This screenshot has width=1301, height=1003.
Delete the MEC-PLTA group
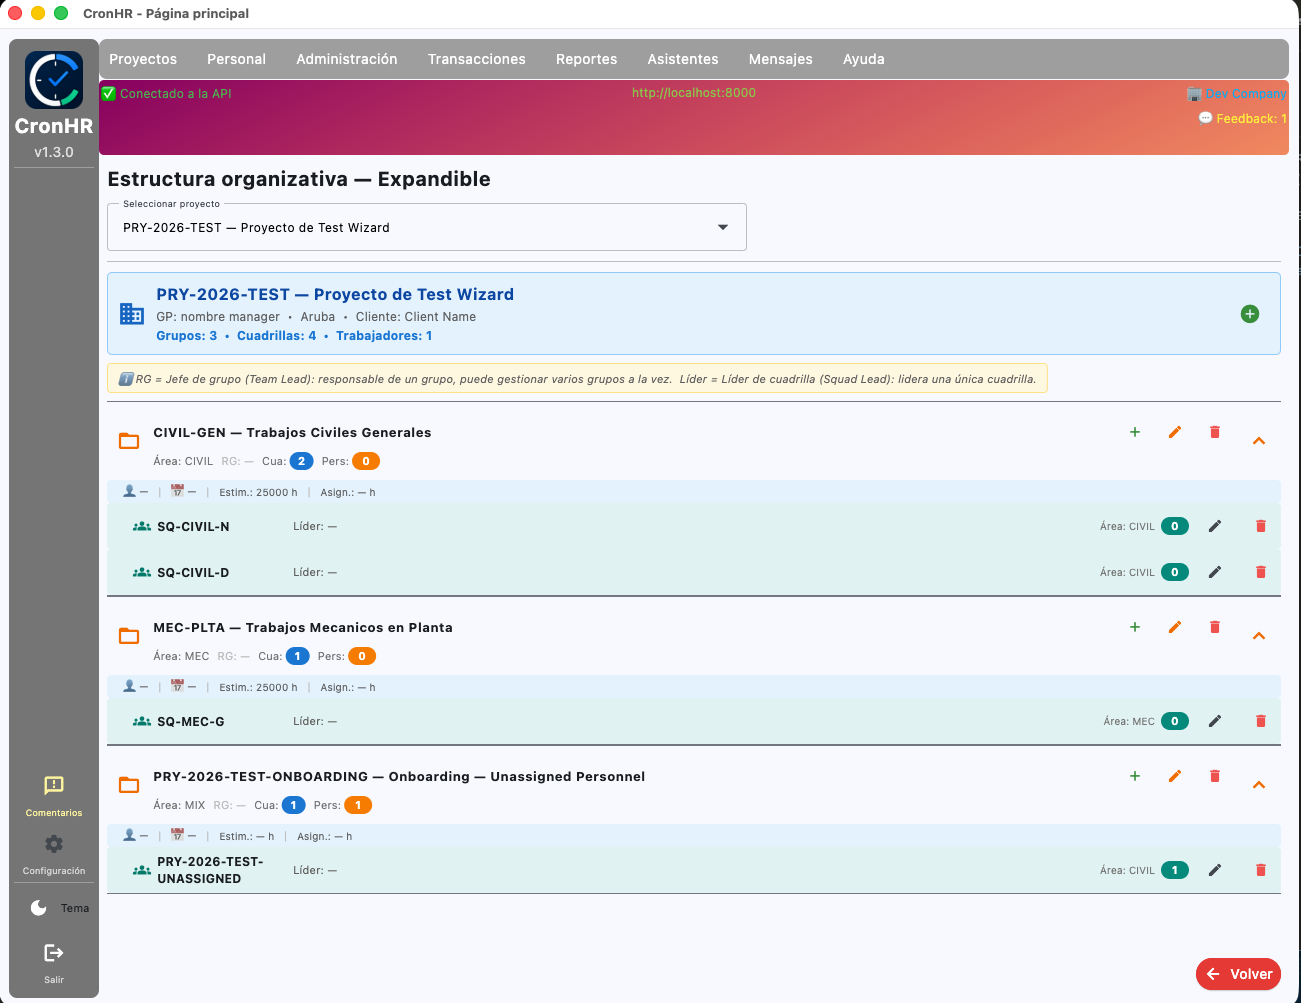(1215, 627)
